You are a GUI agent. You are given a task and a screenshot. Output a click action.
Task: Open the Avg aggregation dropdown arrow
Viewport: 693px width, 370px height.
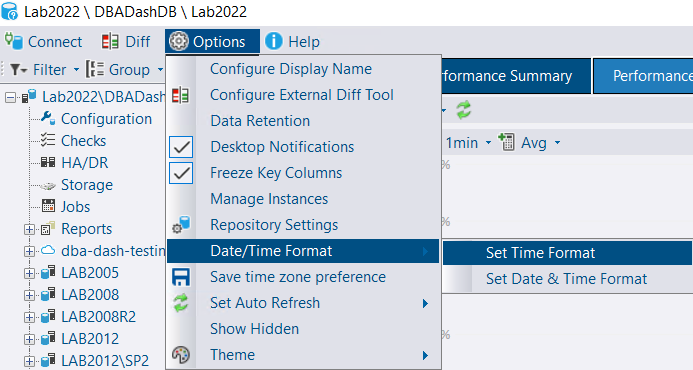557,143
